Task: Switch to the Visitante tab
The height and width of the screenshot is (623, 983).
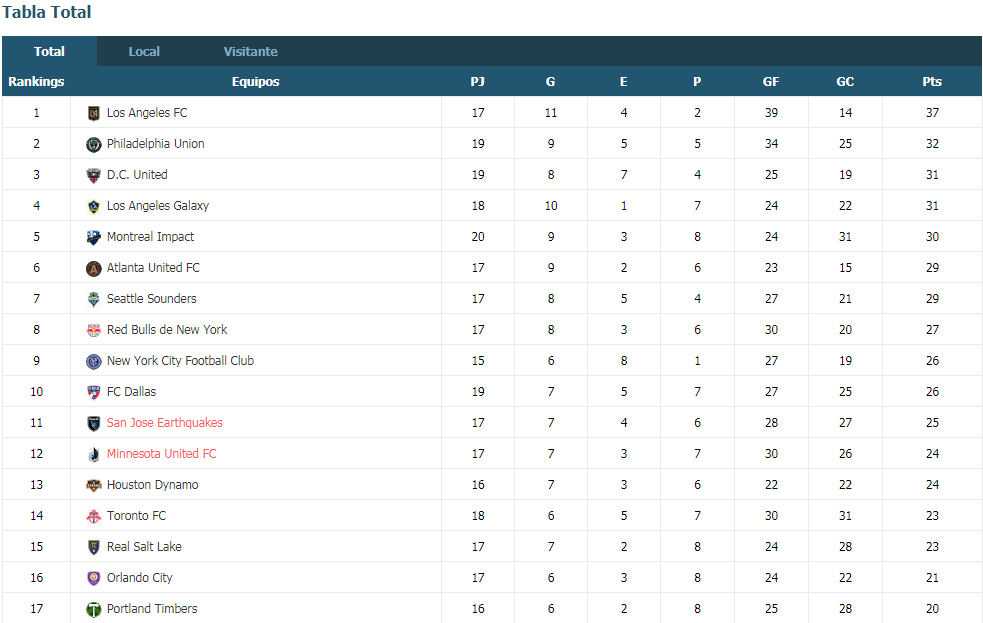Action: point(251,51)
